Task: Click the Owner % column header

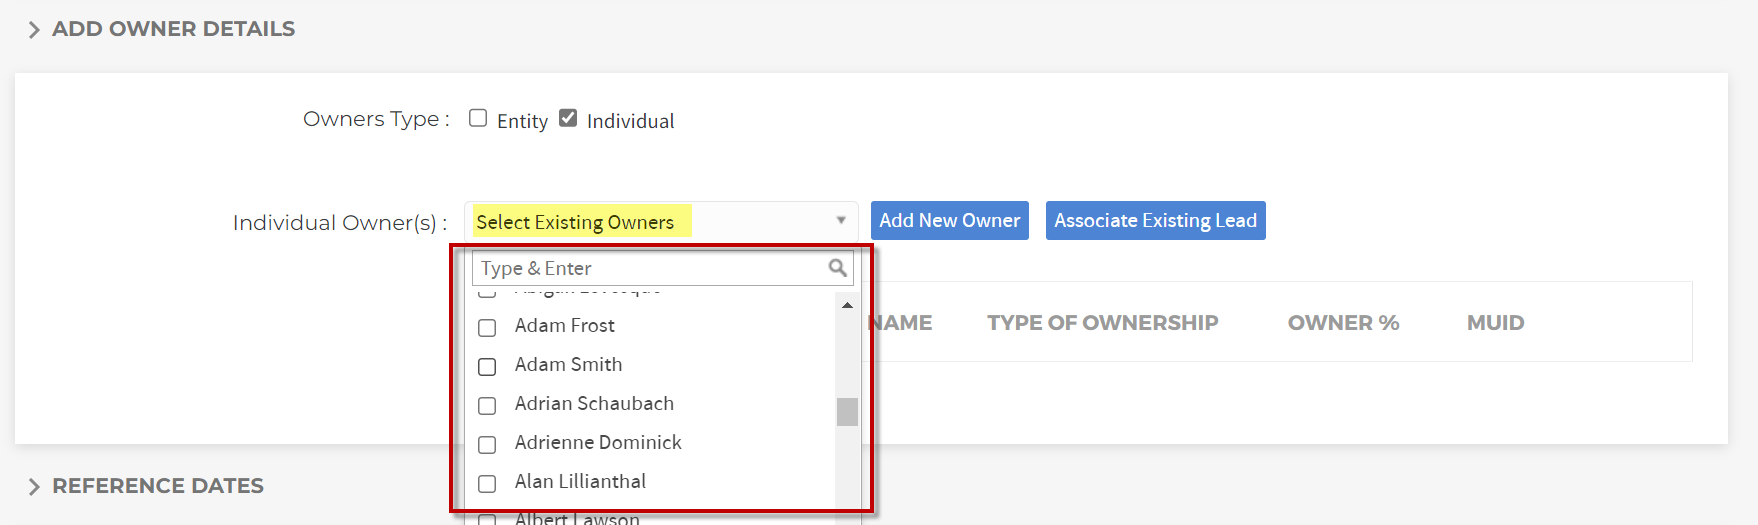Action: [x=1343, y=323]
